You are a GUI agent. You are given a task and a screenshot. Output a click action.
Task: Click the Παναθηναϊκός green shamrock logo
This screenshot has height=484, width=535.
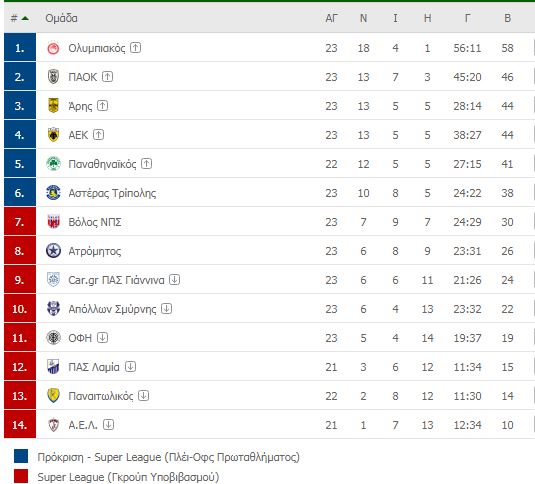53,164
